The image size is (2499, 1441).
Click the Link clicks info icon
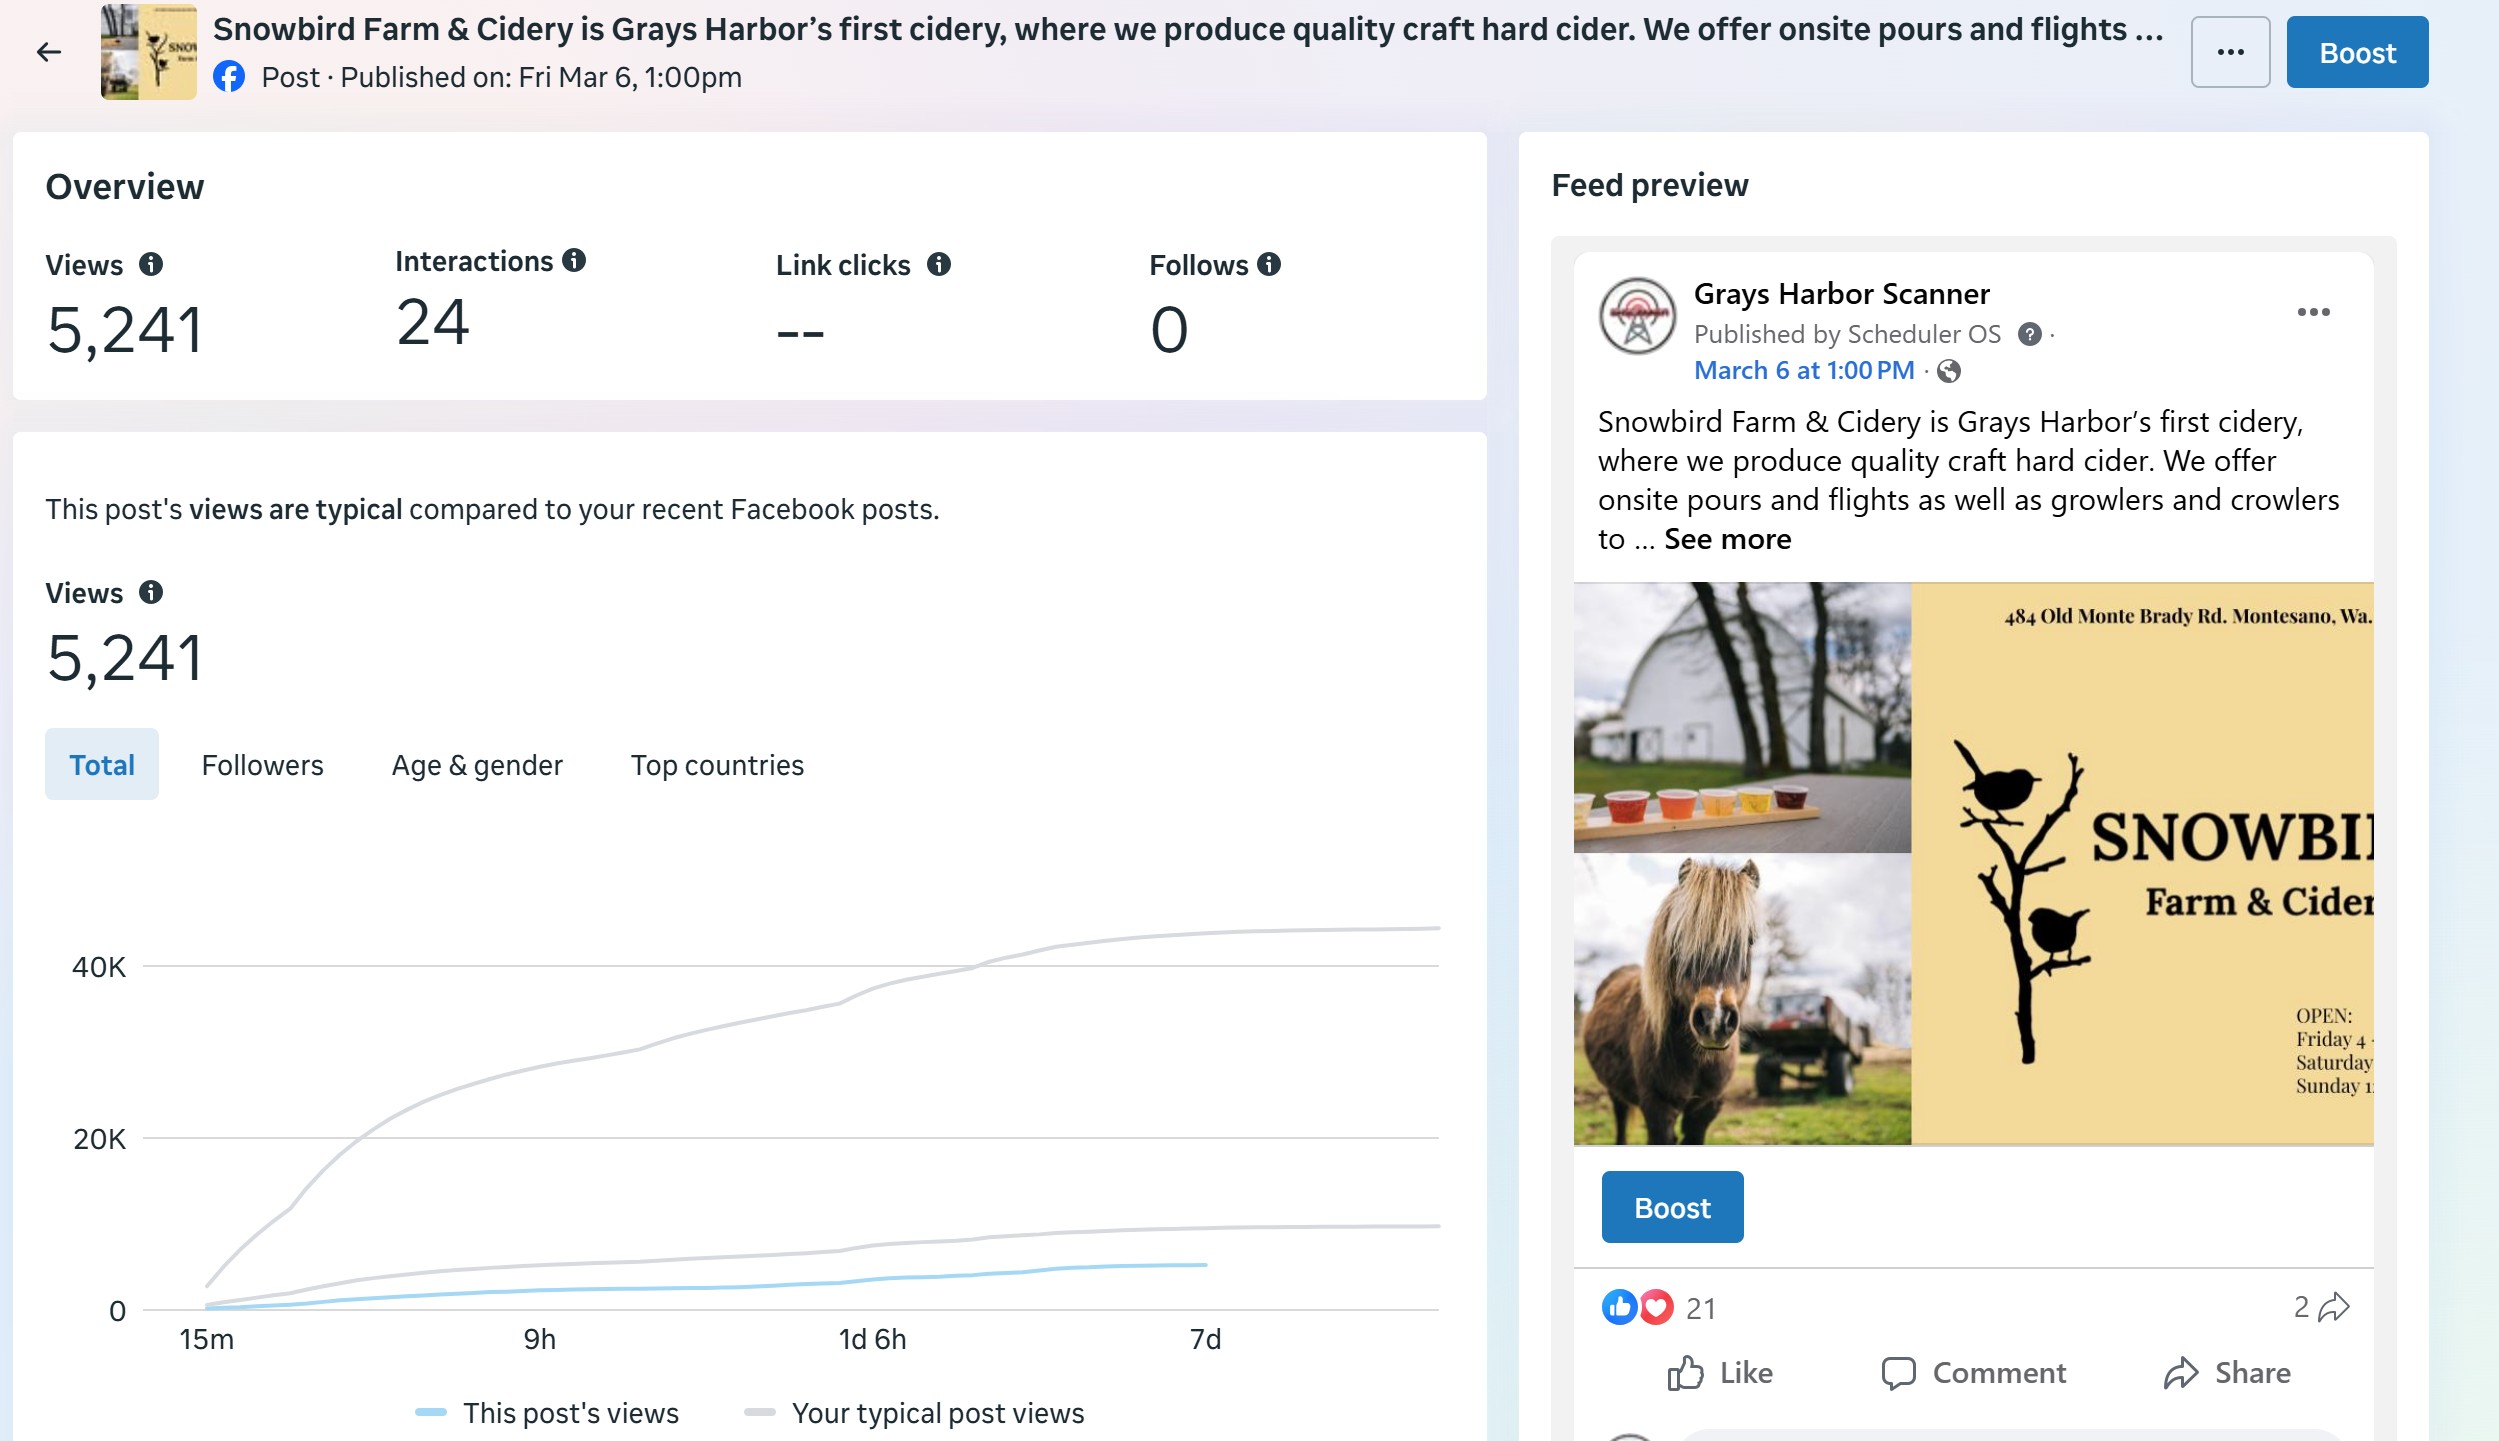[939, 264]
